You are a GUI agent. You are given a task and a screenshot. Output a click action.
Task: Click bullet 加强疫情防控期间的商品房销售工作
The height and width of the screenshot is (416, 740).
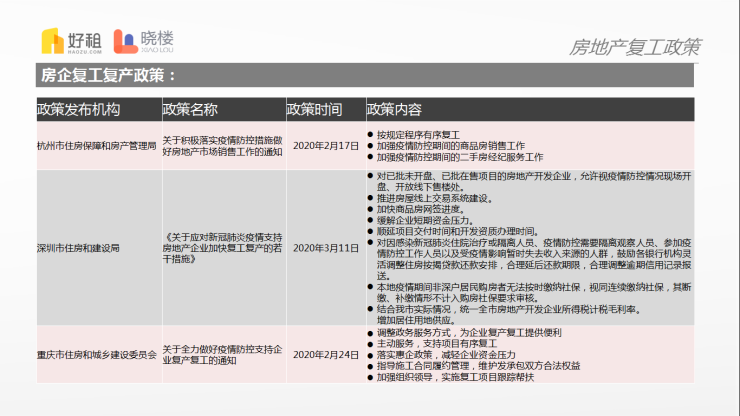[x=451, y=146]
